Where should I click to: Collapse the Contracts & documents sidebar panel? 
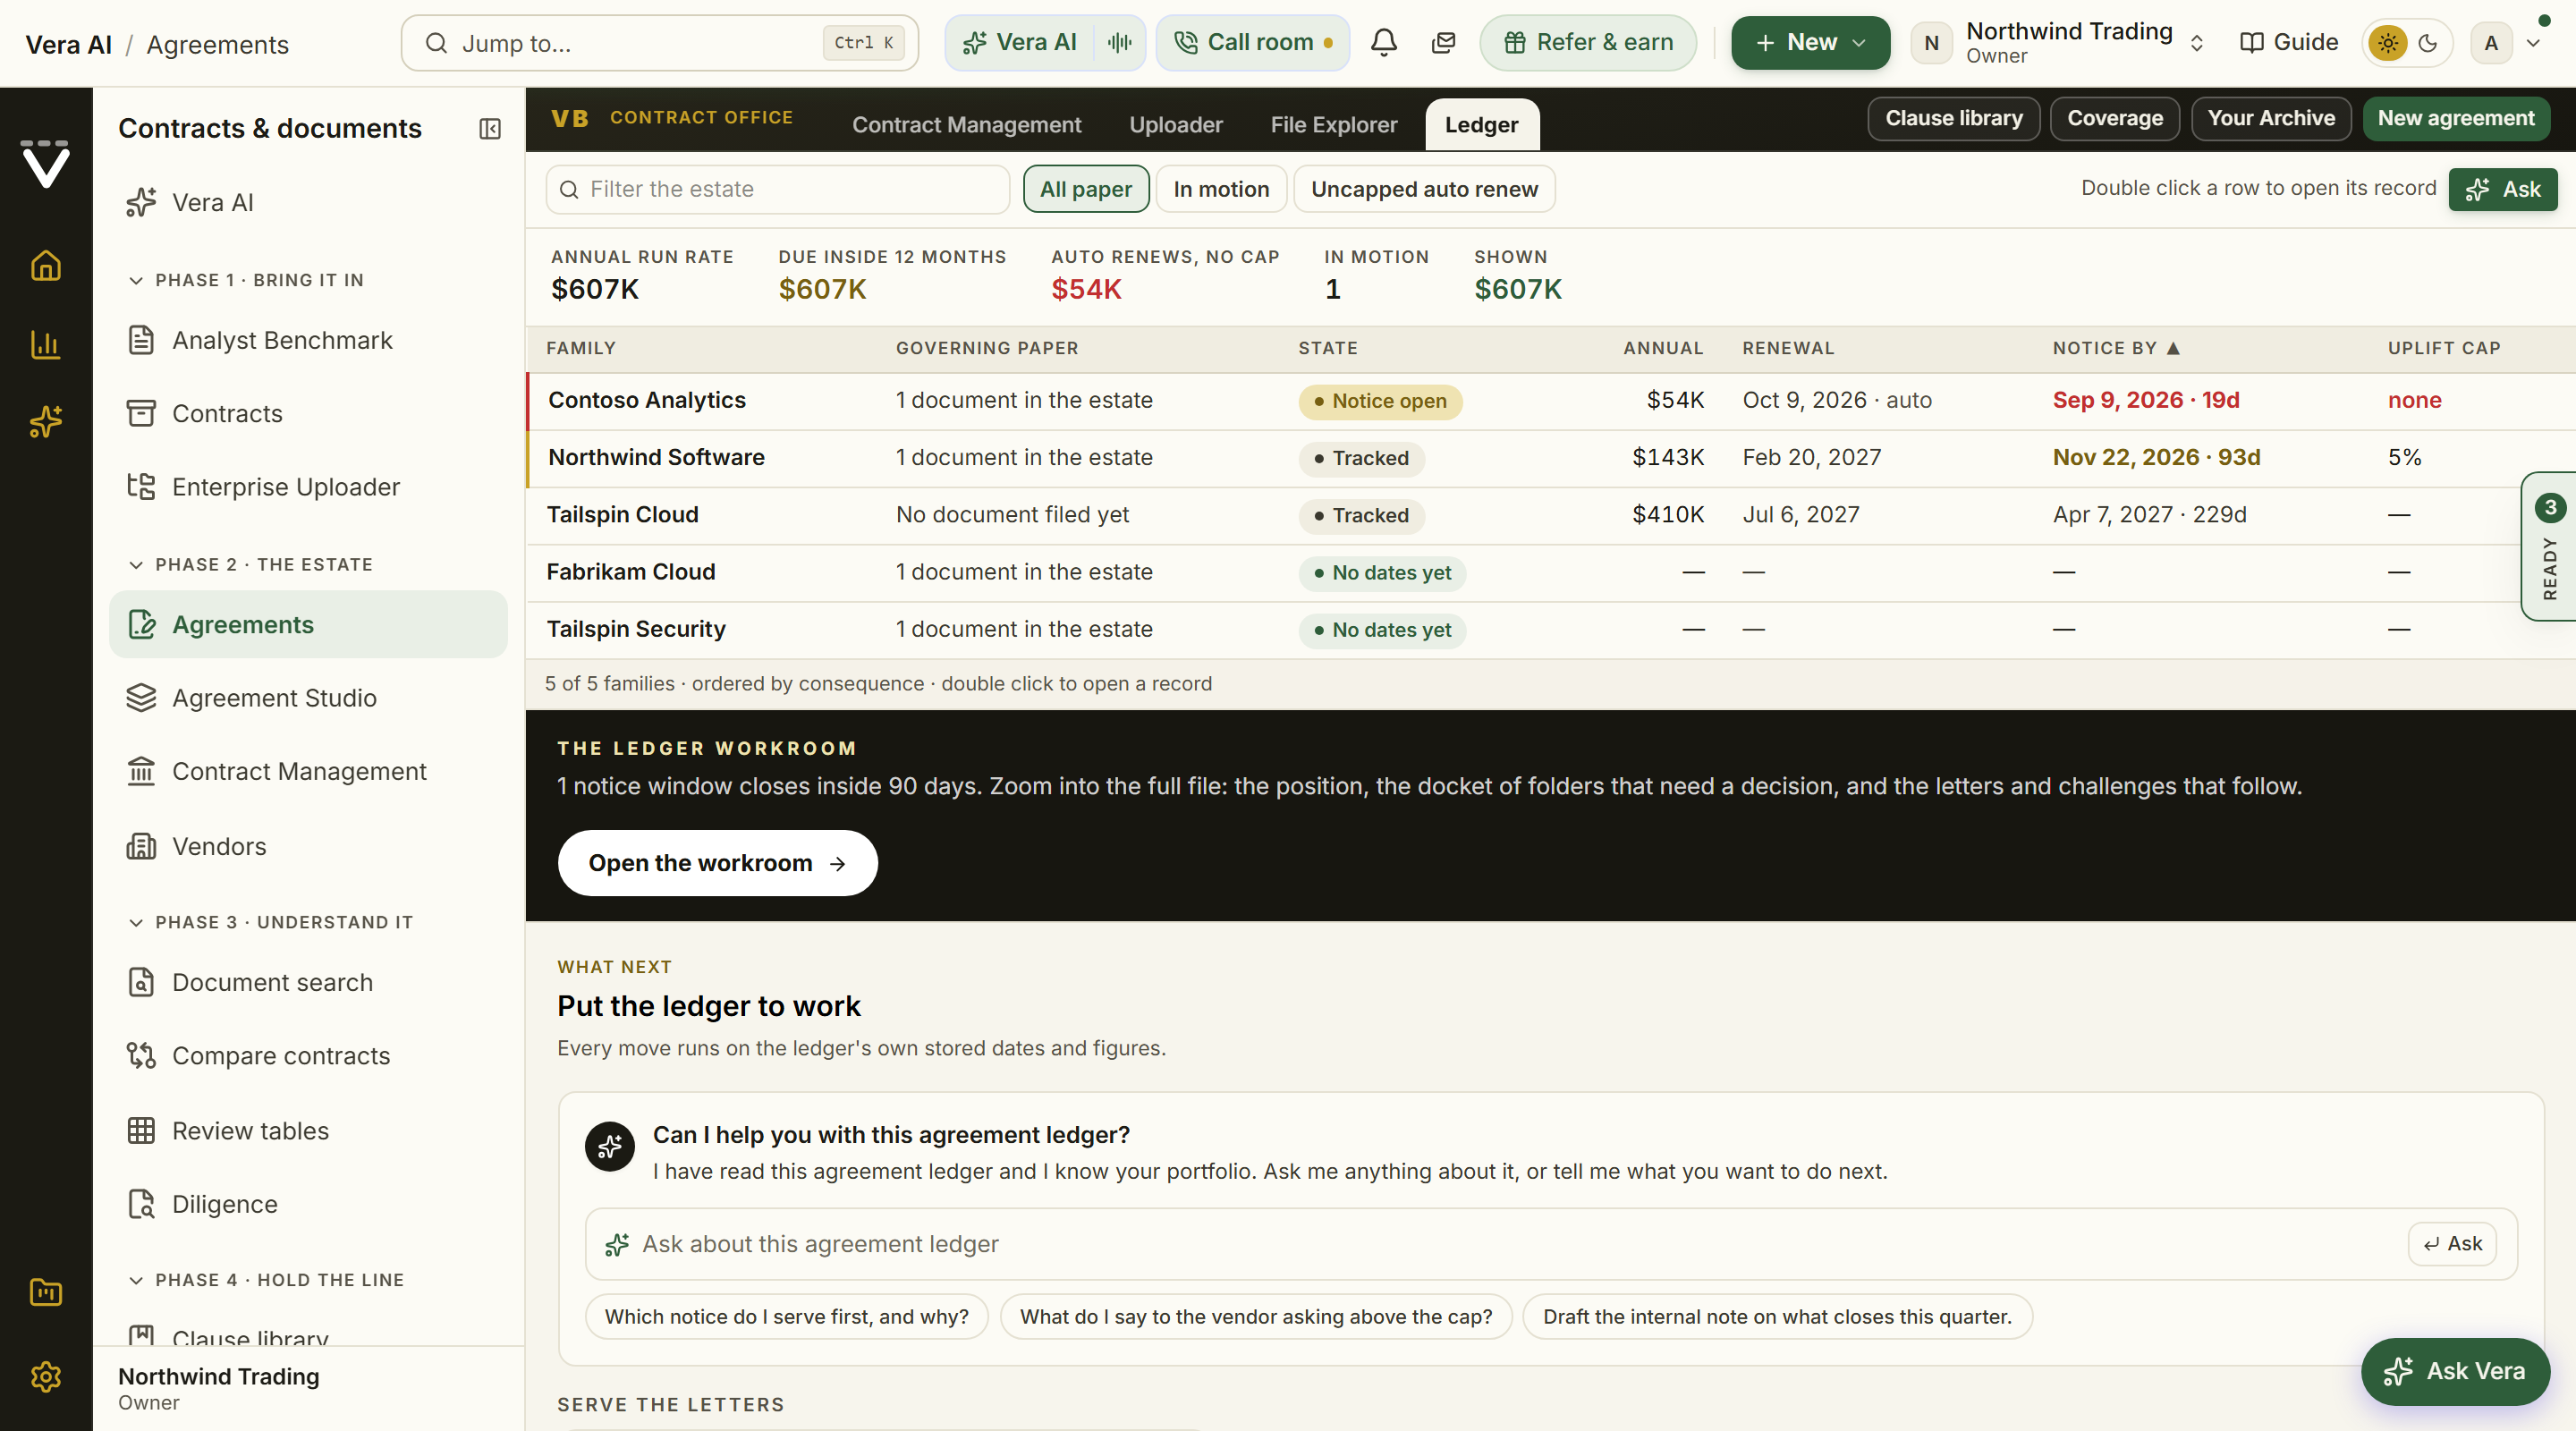coord(490,129)
